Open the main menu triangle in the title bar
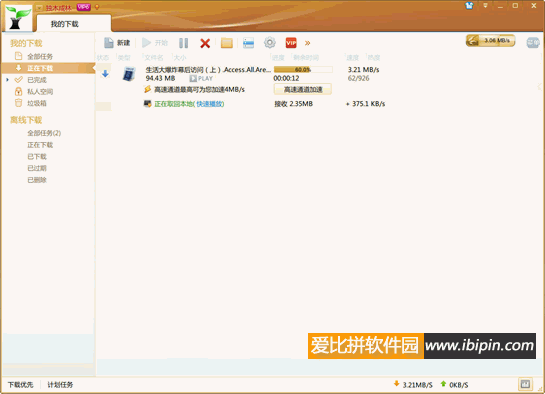Viewport: 545px width, 394px height. pyautogui.click(x=485, y=6)
